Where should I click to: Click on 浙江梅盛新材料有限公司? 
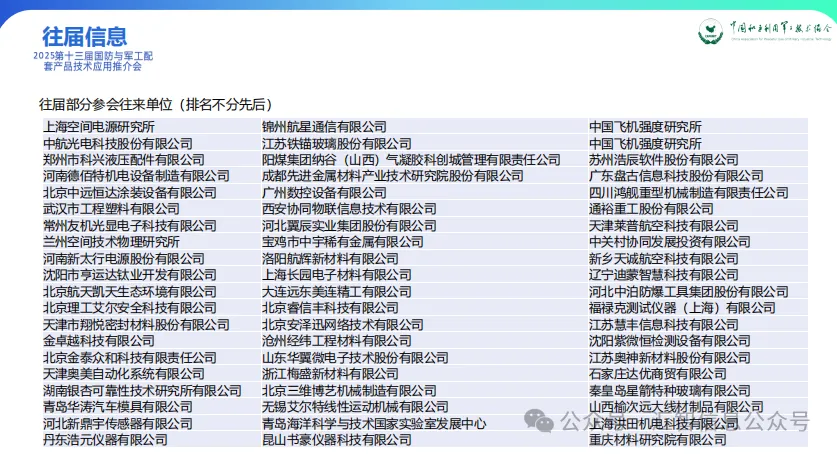(x=330, y=374)
